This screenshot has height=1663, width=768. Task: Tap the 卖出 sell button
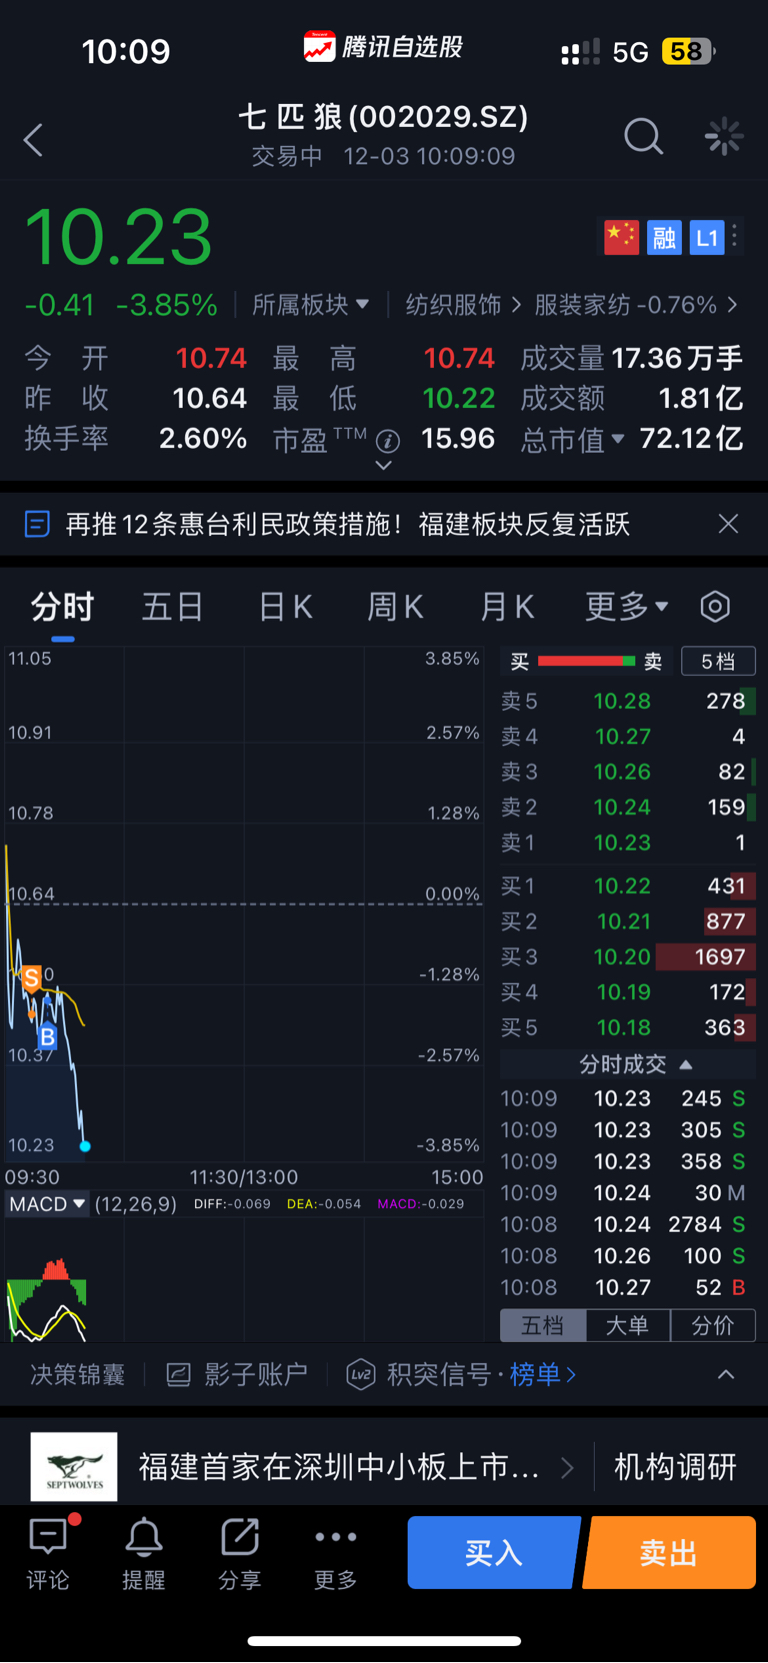(669, 1552)
